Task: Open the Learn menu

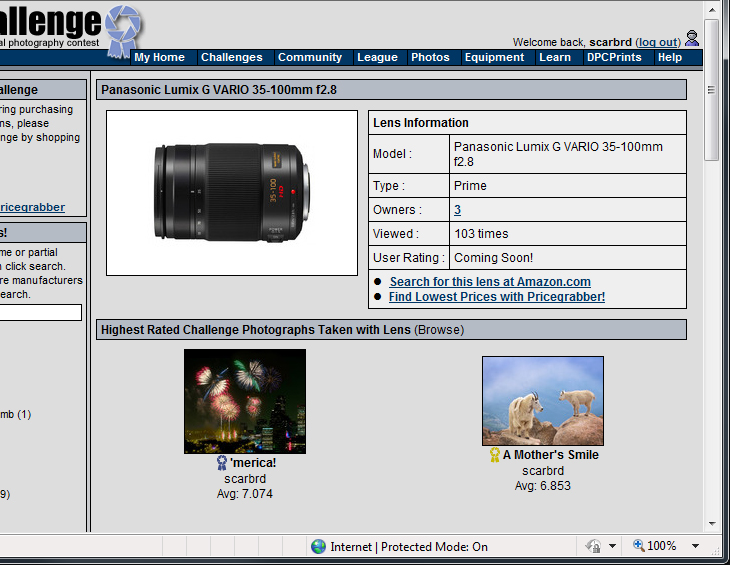Action: tap(555, 57)
